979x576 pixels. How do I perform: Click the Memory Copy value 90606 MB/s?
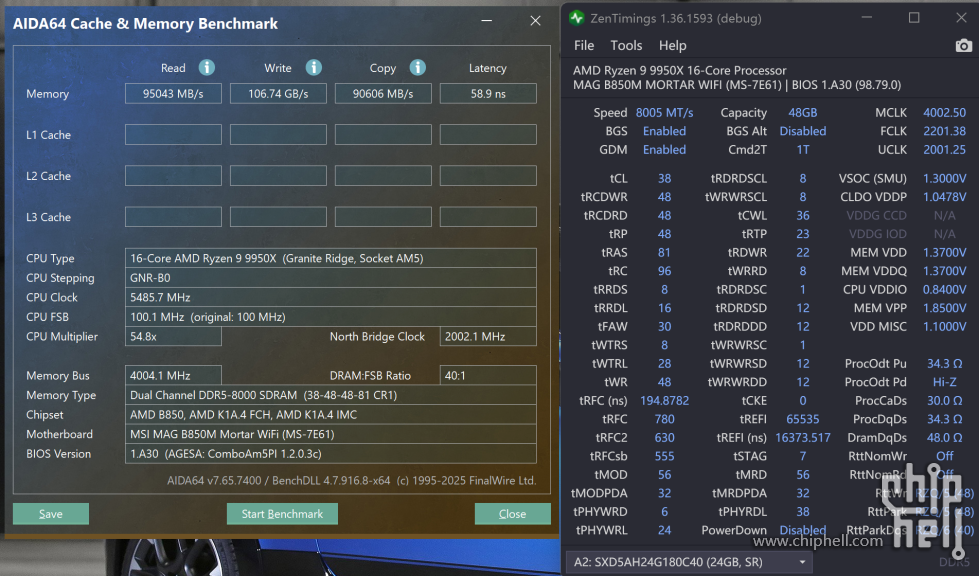(383, 94)
